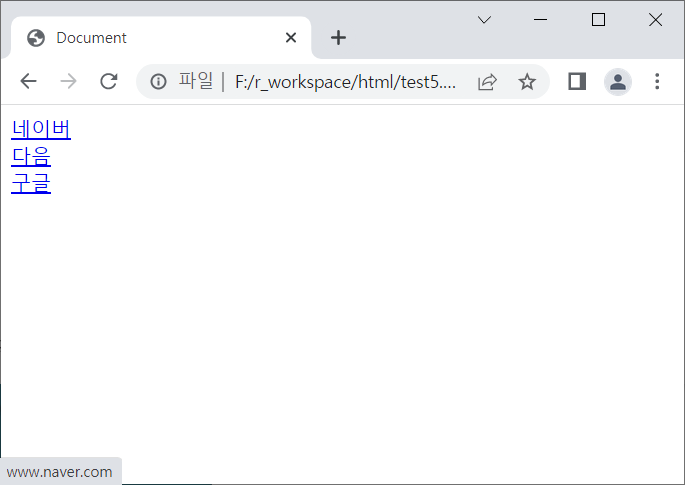Image resolution: width=685 pixels, height=485 pixels.
Task: Expand the tab search chevron
Action: (484, 20)
